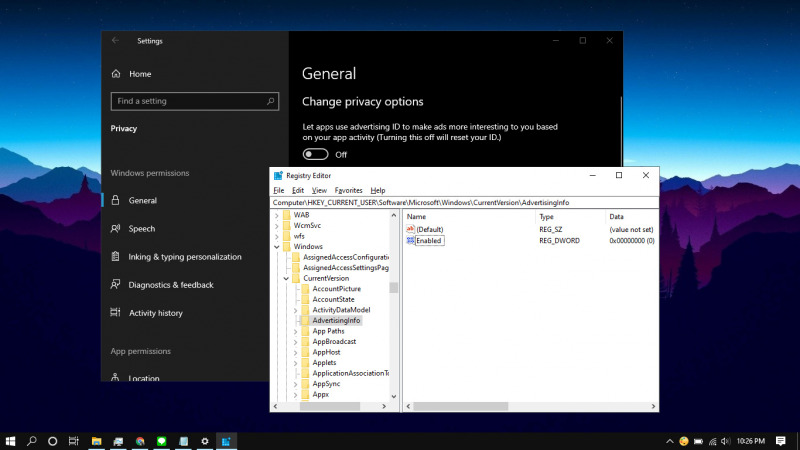The image size is (800, 450).
Task: Open the File menu in Registry Editor
Action: (x=279, y=190)
